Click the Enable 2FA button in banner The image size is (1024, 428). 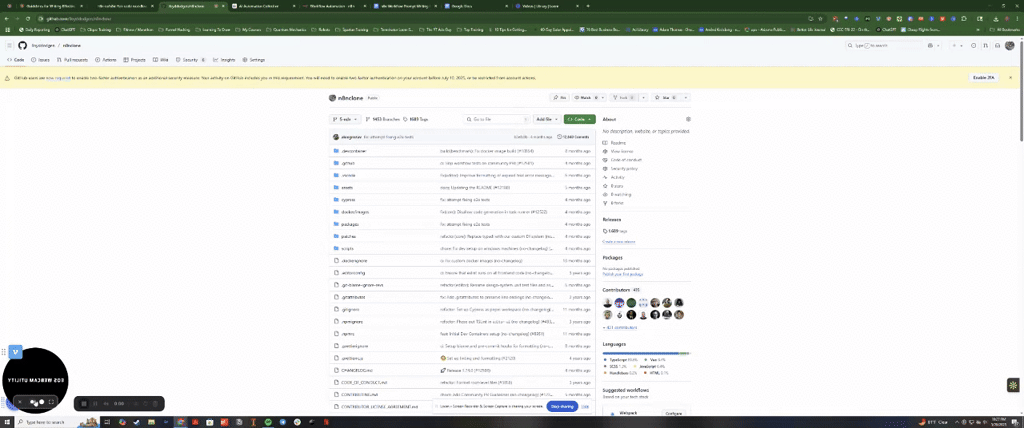tap(984, 78)
